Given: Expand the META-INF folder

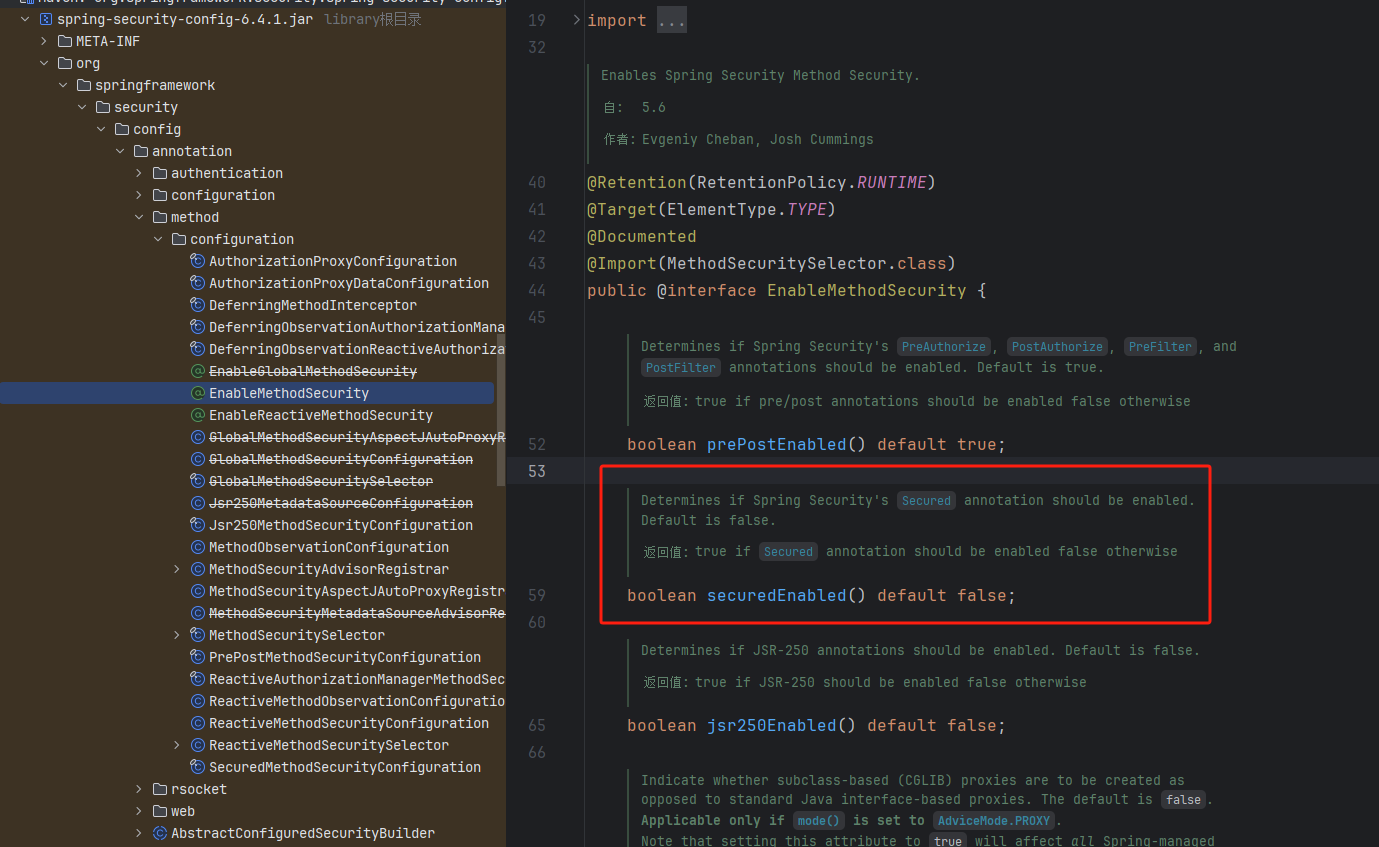Looking at the screenshot, I should (44, 41).
